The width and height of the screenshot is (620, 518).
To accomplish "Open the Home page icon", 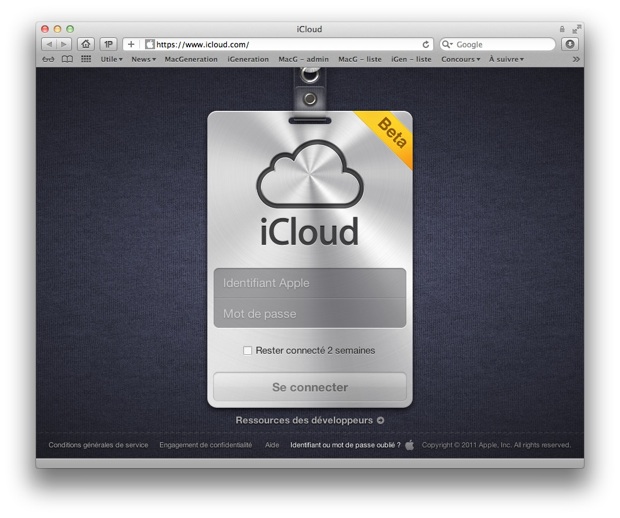I will [x=86, y=44].
